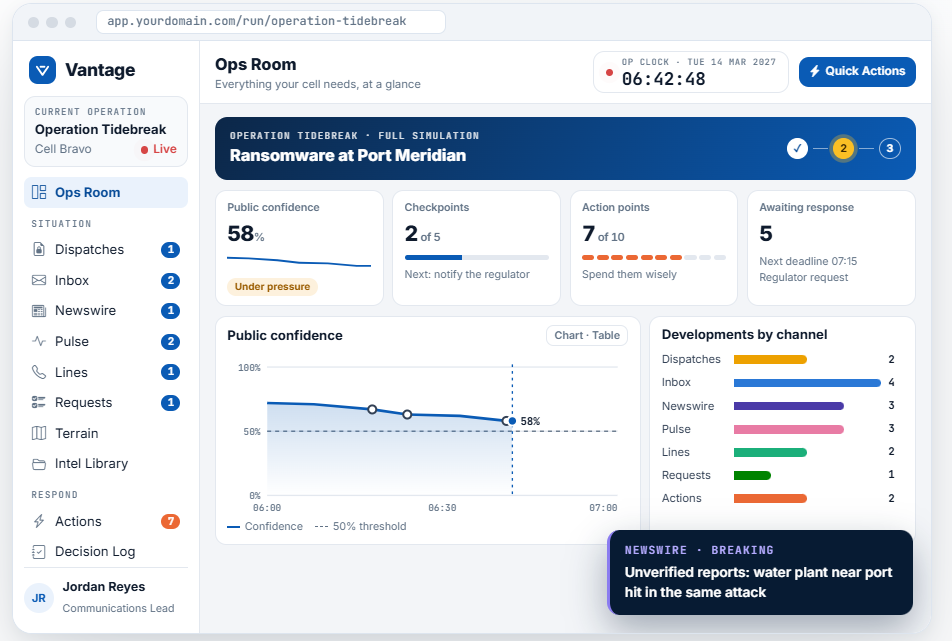Screen dimensions: 952x641
Task: Open Newswire via the newspaper icon
Action: (x=39, y=311)
